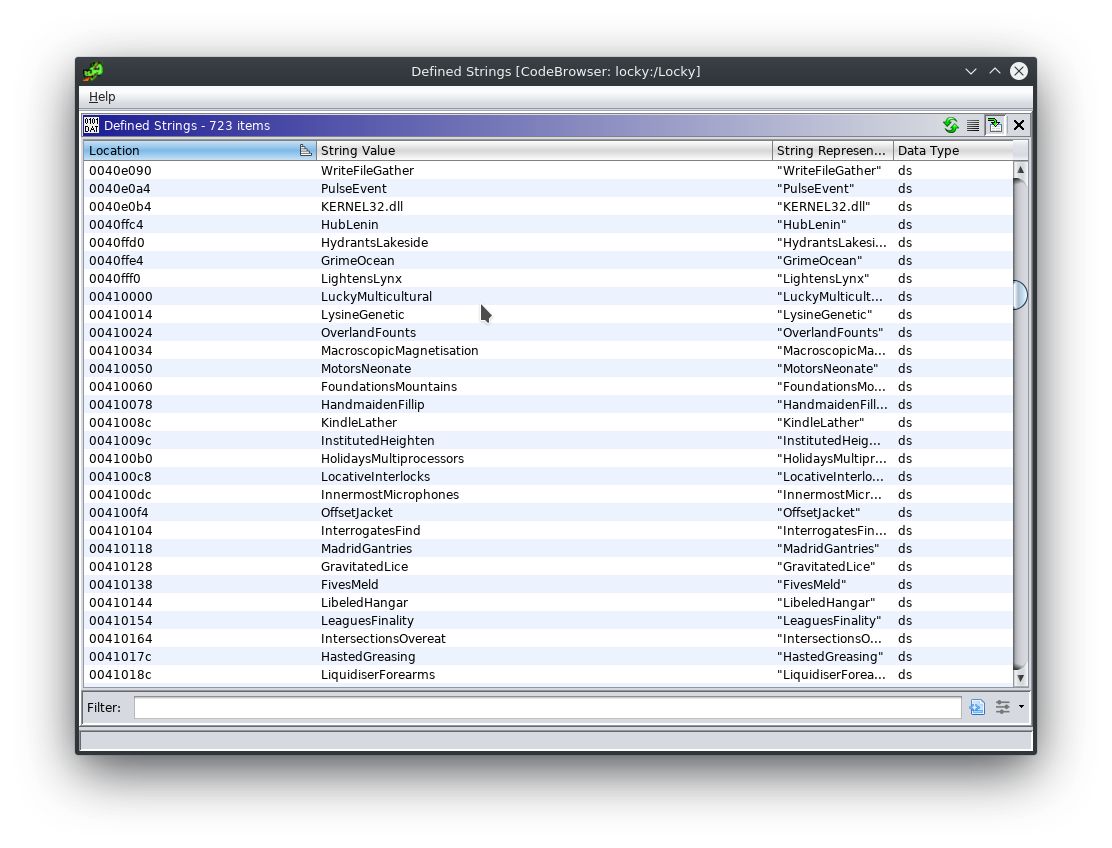
Task: Select string value "LibeledHangar"
Action: 365,603
